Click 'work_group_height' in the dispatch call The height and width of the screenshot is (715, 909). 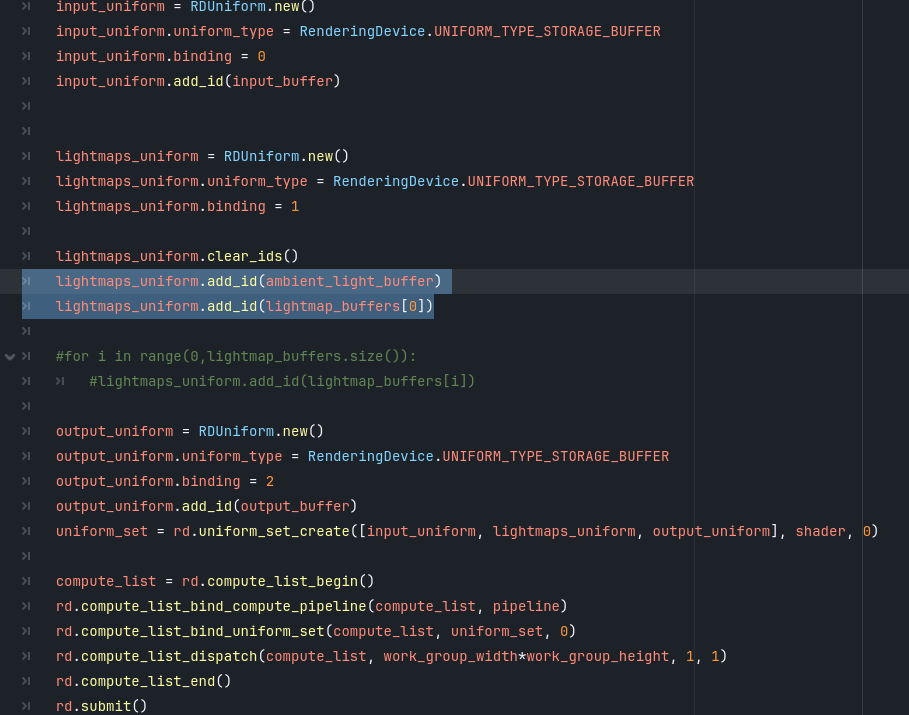coord(597,656)
